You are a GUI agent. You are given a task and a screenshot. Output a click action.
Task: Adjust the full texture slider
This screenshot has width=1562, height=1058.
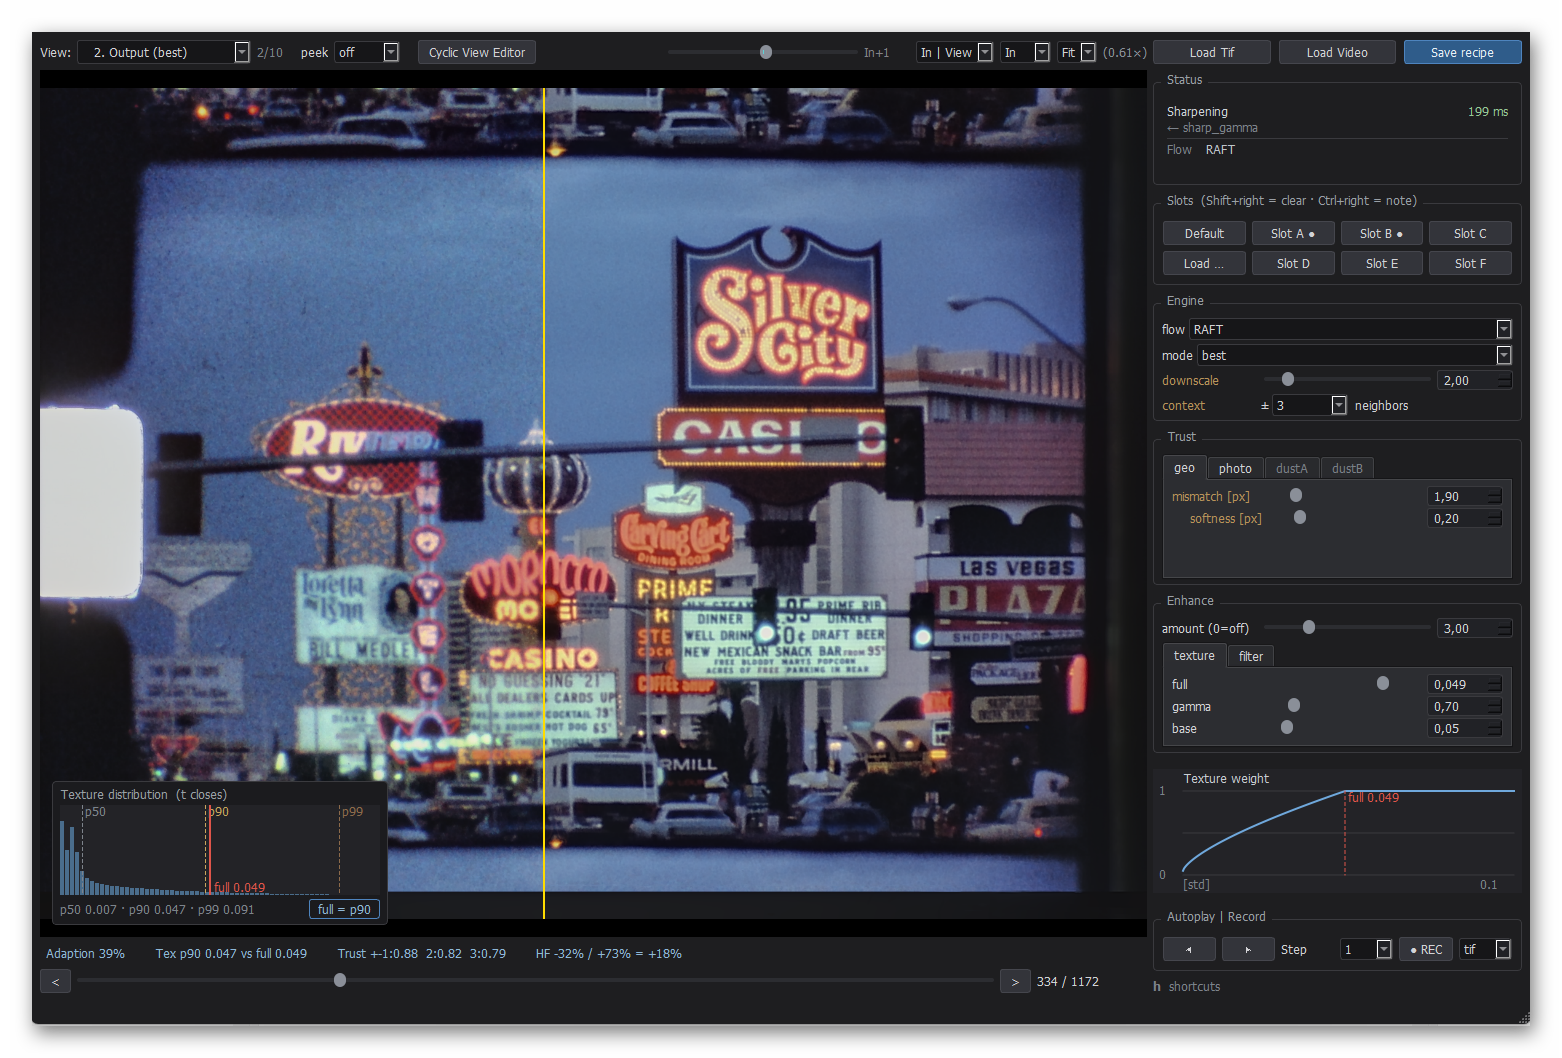point(1383,683)
